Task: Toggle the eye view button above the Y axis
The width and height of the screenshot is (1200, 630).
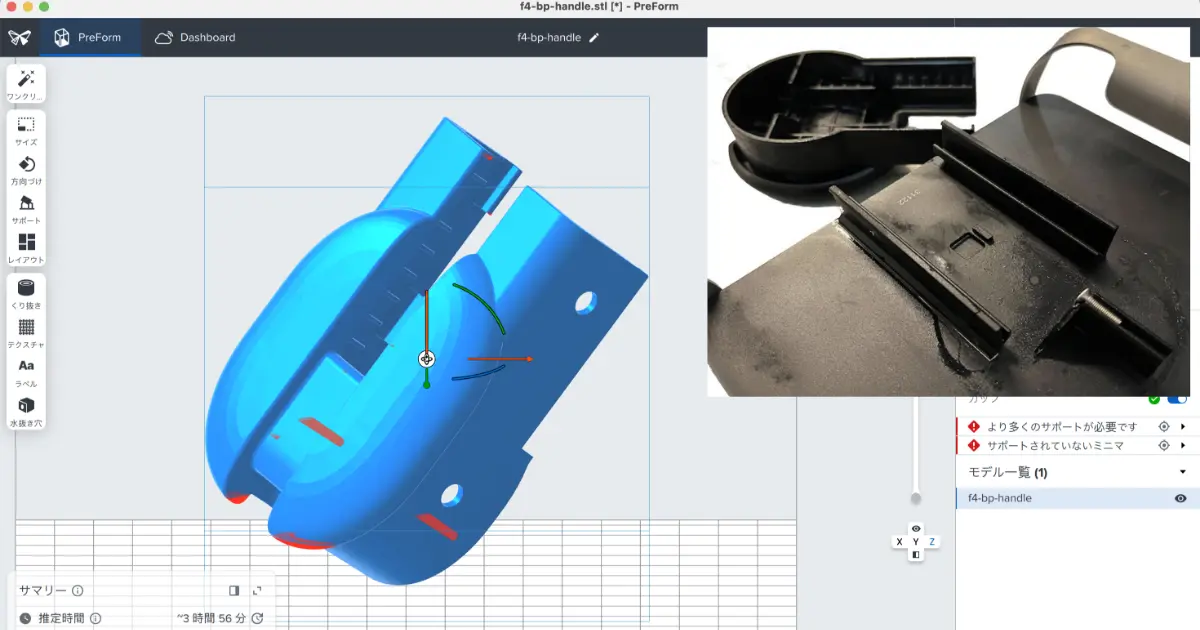Action: [915, 528]
